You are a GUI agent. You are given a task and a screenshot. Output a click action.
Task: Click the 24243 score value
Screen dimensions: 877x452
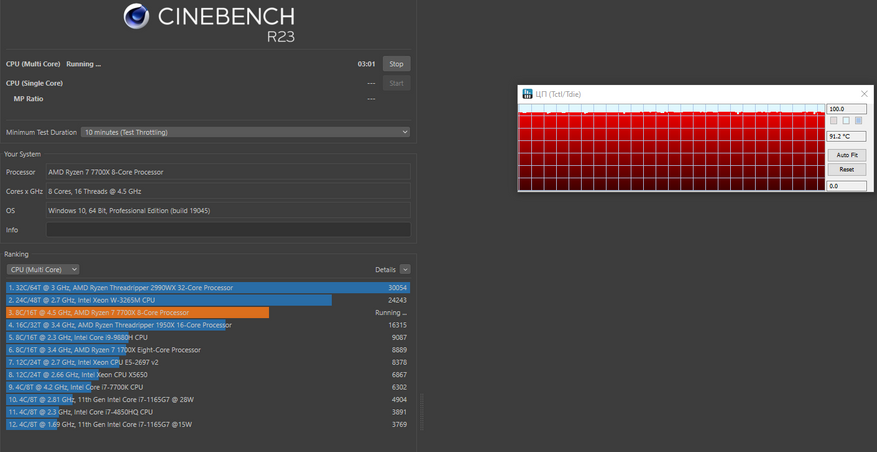(x=398, y=300)
